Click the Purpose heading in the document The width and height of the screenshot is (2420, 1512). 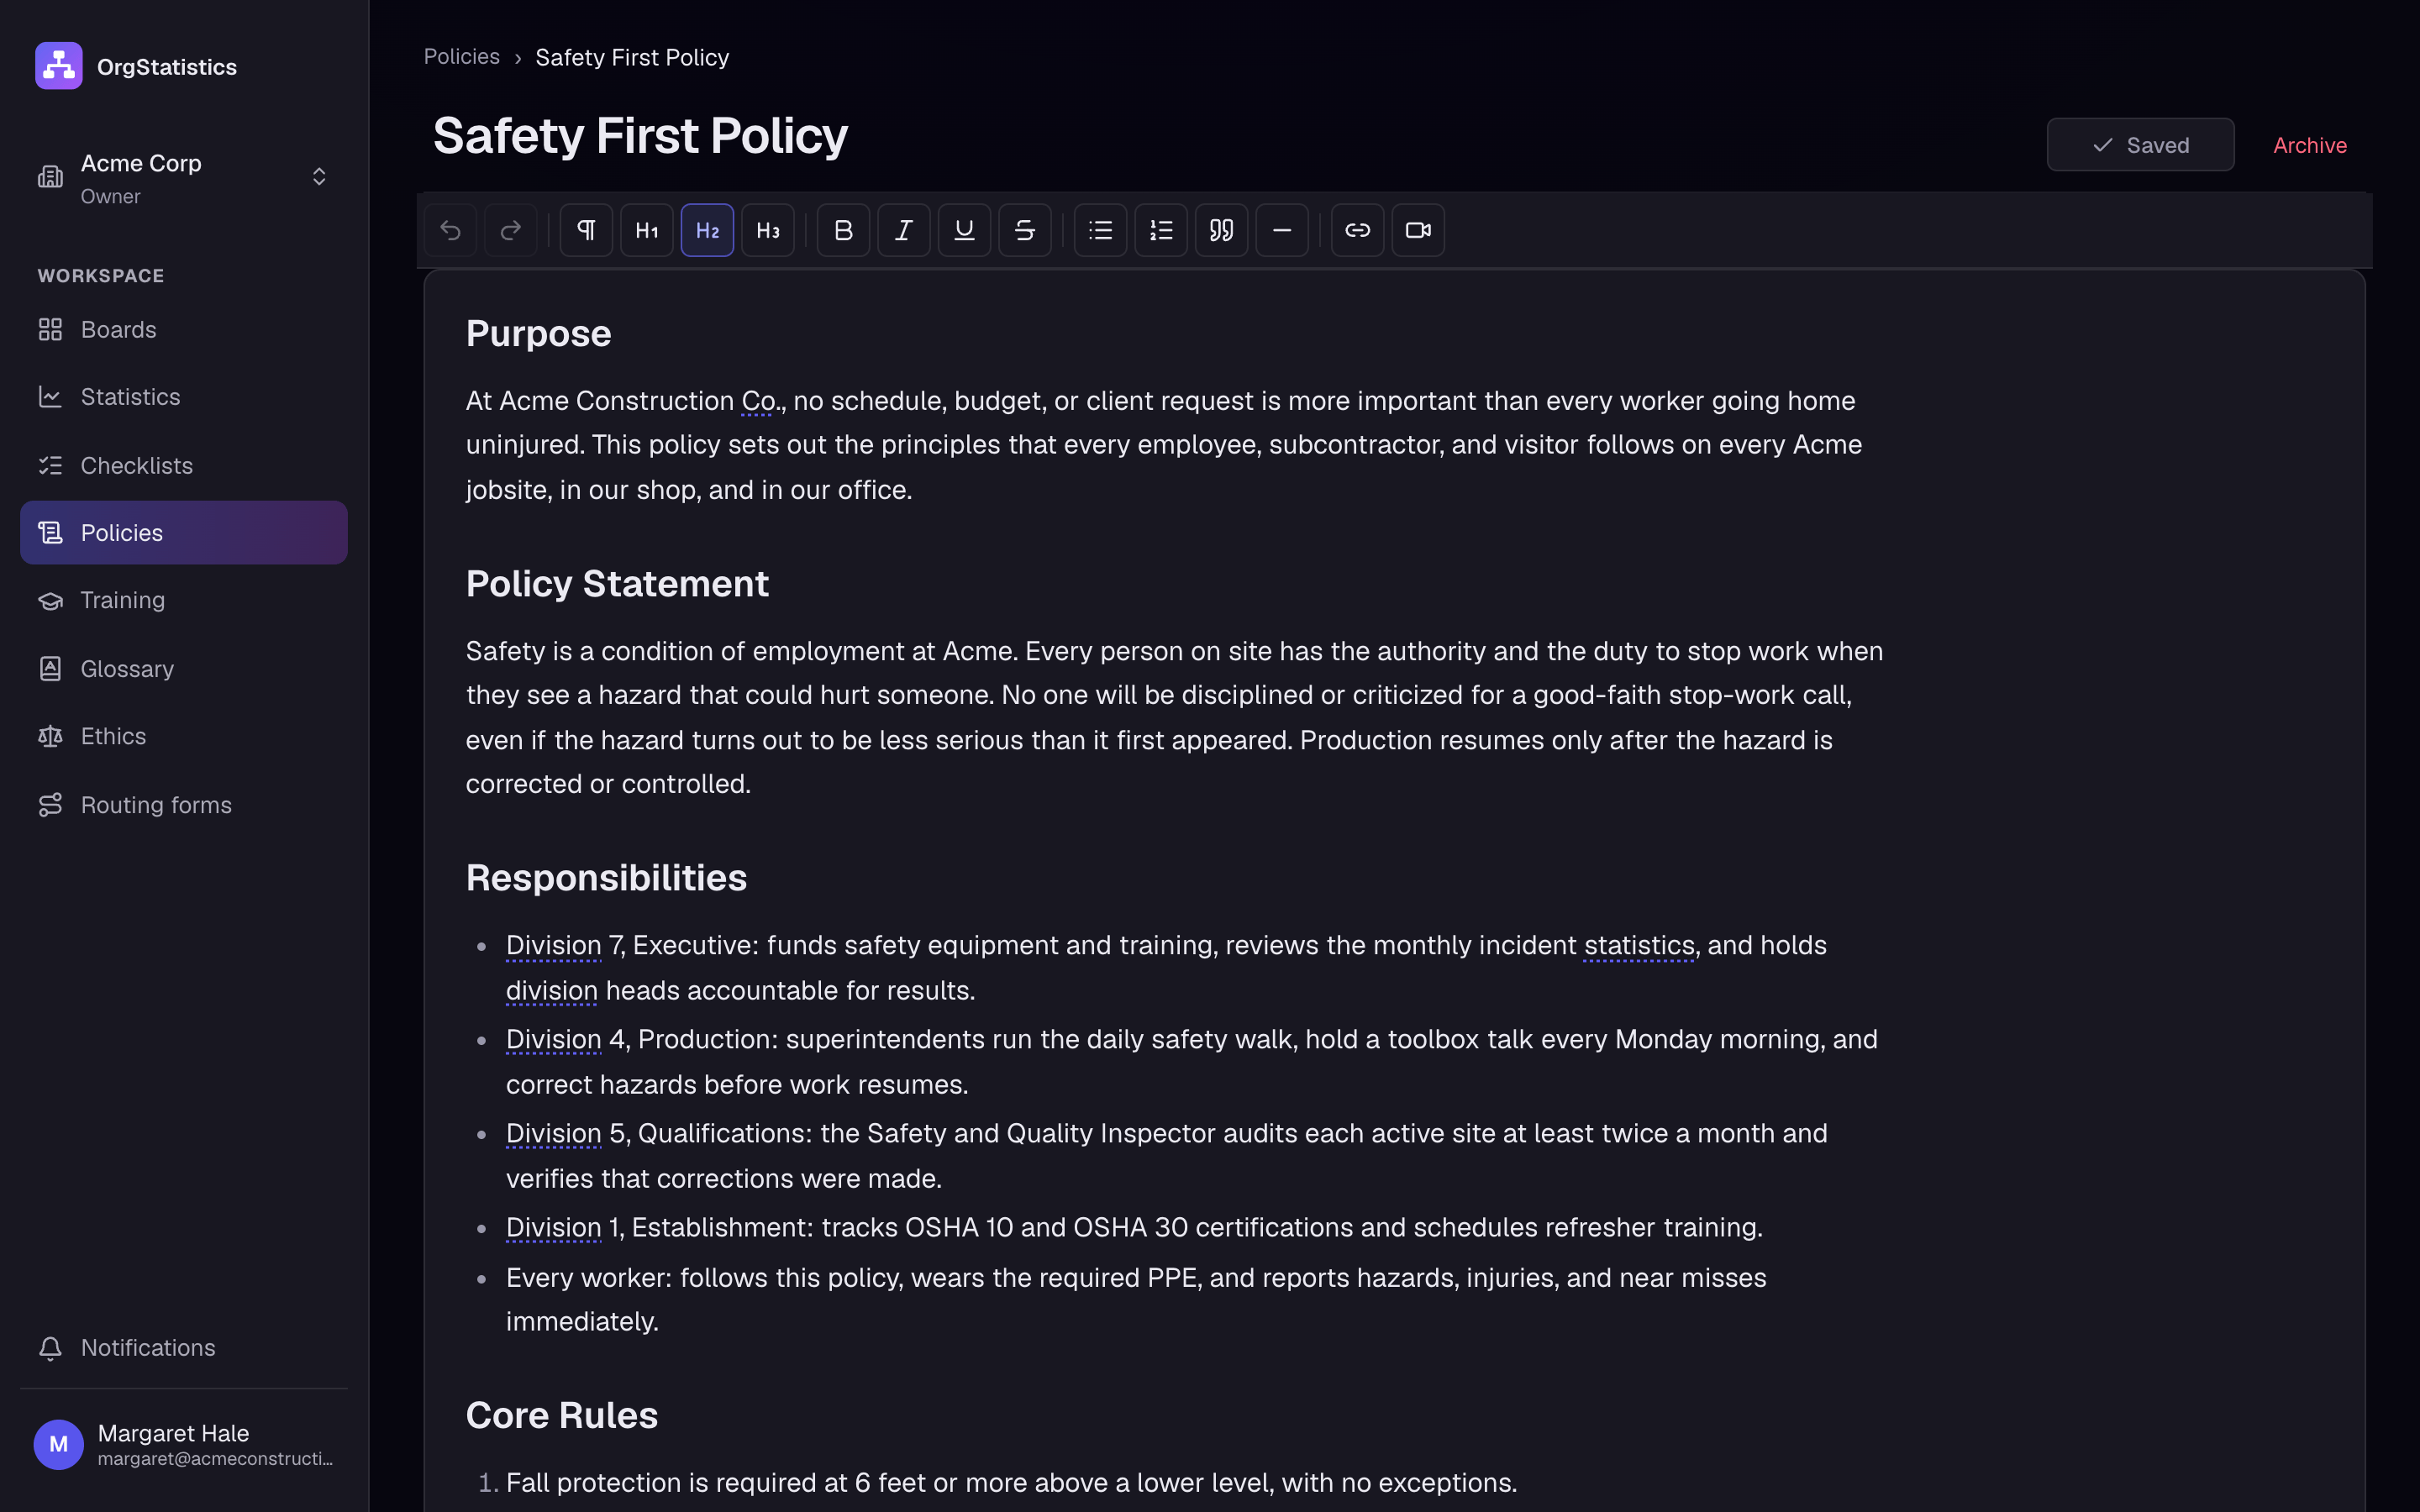coord(538,333)
